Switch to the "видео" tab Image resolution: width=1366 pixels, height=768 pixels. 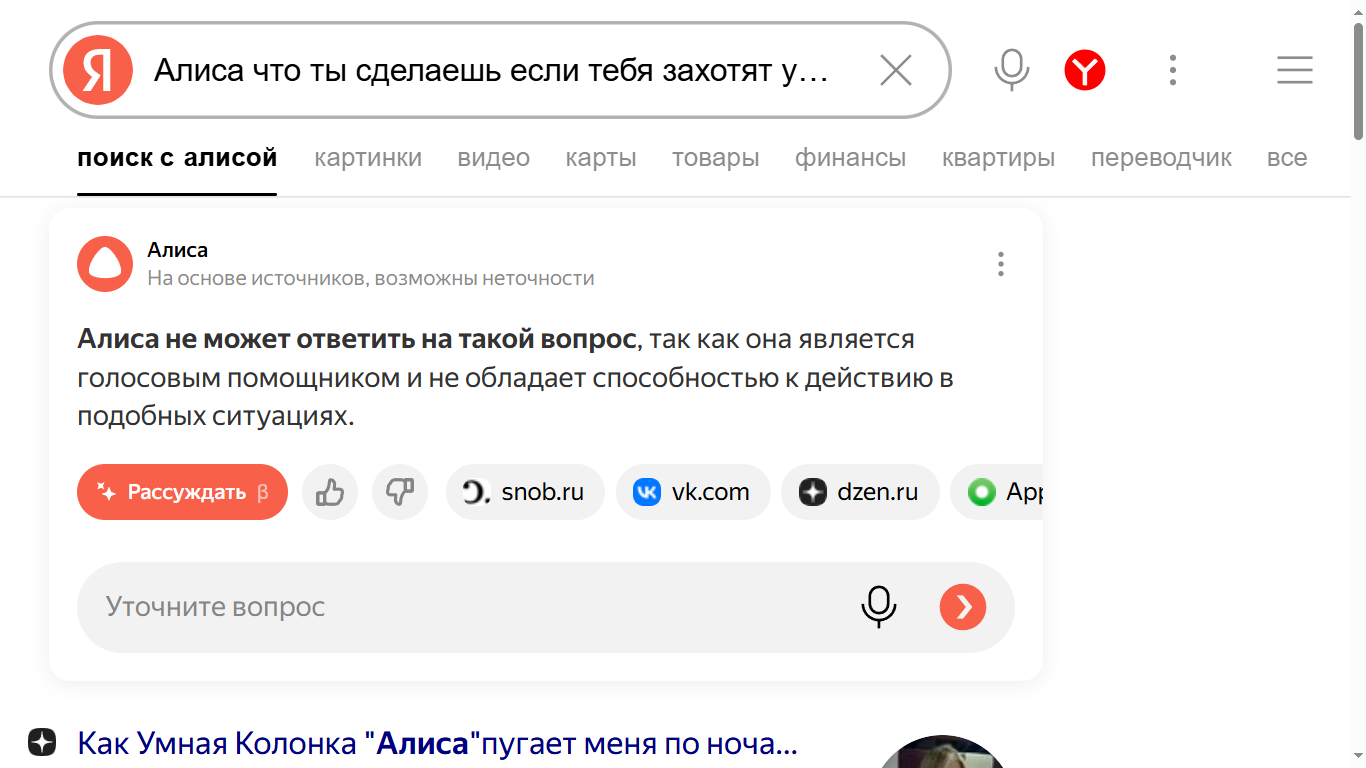click(x=494, y=158)
